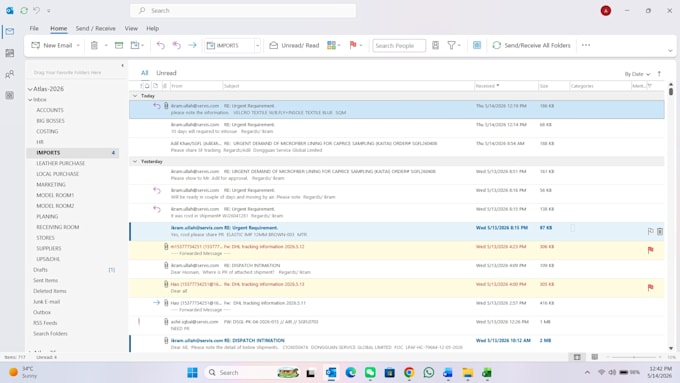Sort by the Subject column header
Screen dimensions: 680x383
pos(348,86)
